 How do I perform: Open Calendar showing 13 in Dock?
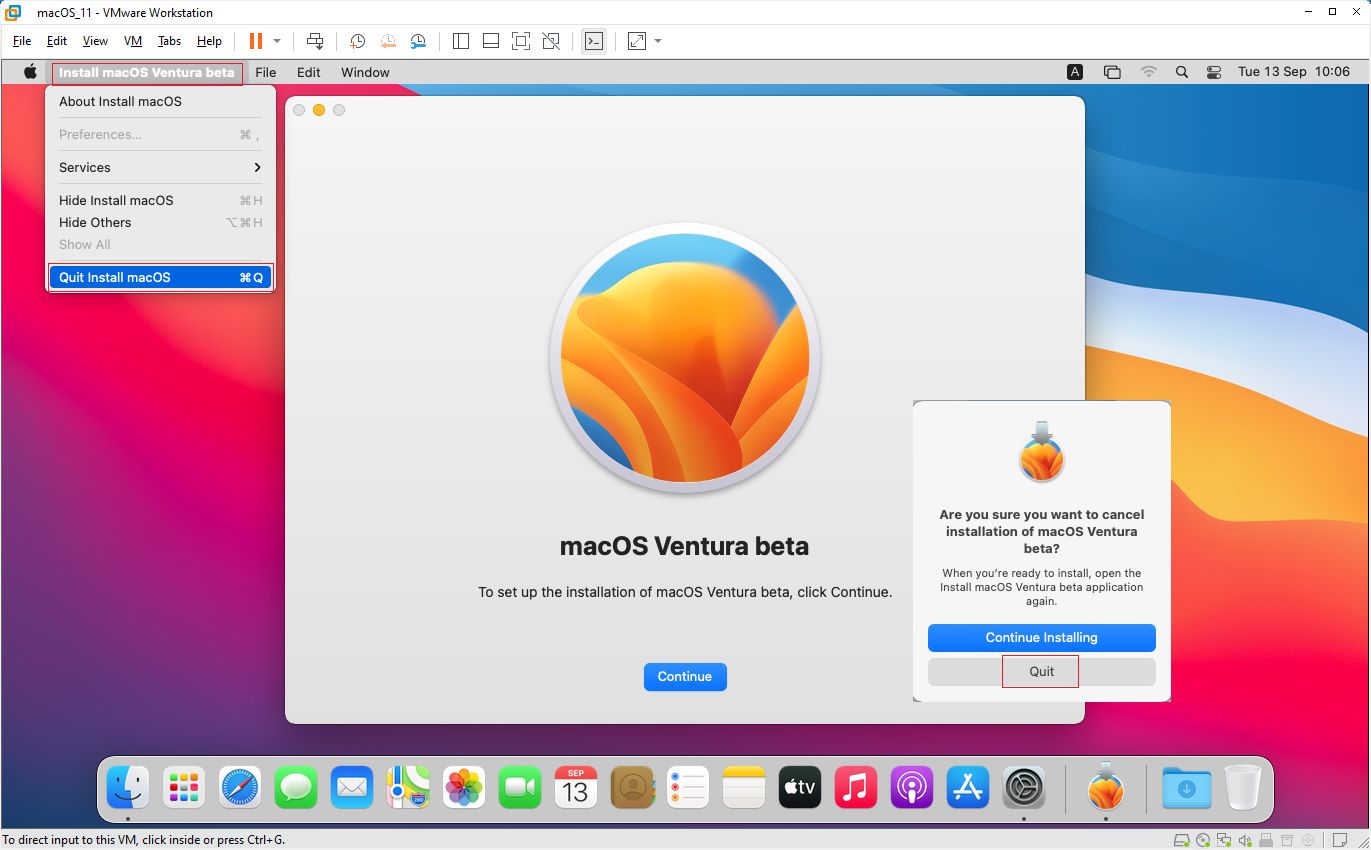pyautogui.click(x=576, y=788)
